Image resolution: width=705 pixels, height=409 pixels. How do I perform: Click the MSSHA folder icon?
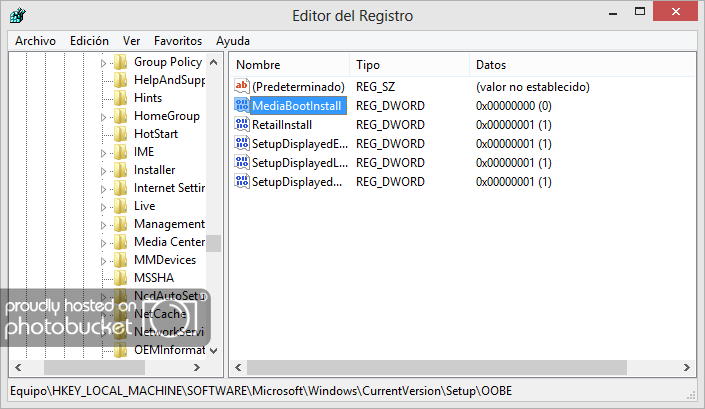tap(120, 278)
